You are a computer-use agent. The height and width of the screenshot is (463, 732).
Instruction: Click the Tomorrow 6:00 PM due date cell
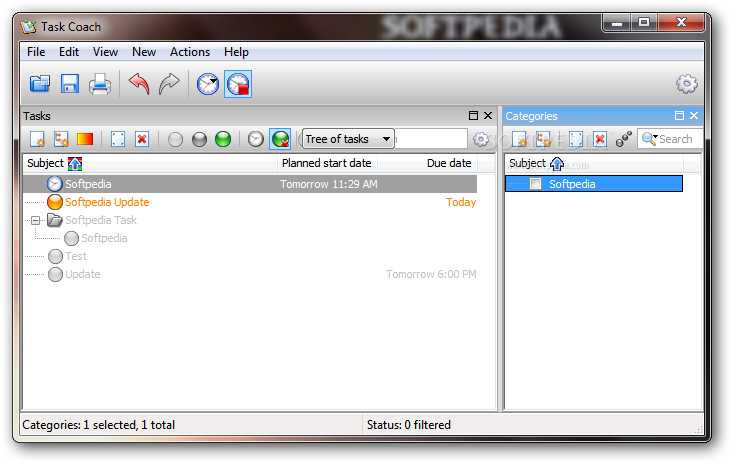[x=431, y=274]
